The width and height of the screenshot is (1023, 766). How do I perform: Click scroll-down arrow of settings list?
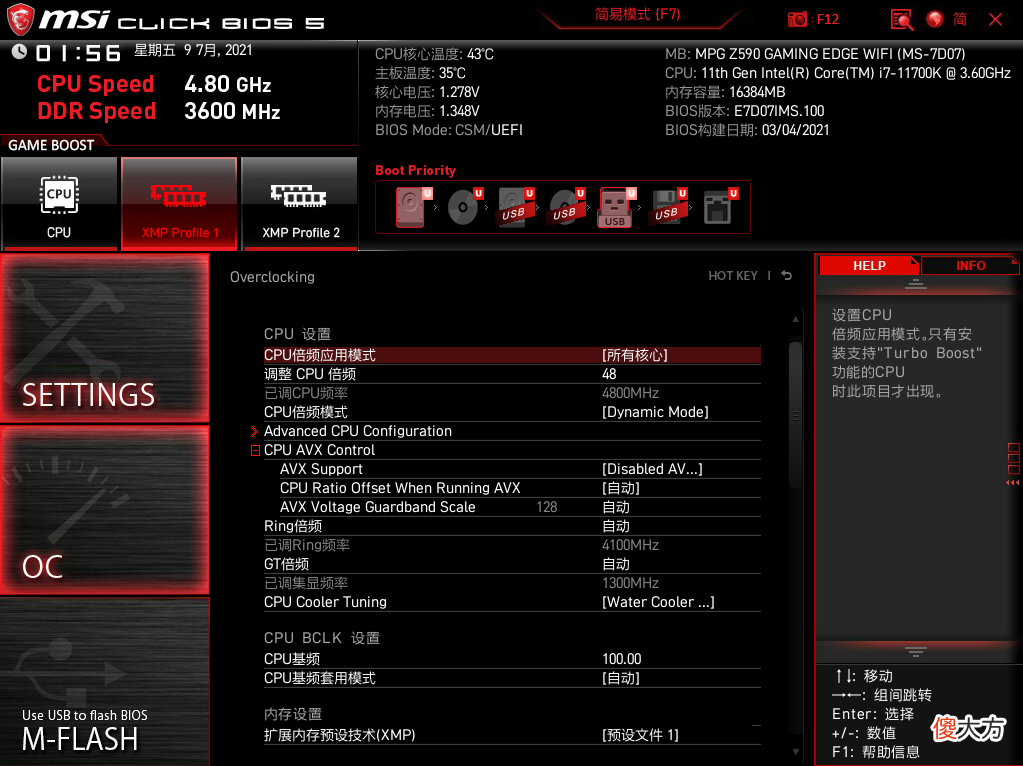(795, 752)
